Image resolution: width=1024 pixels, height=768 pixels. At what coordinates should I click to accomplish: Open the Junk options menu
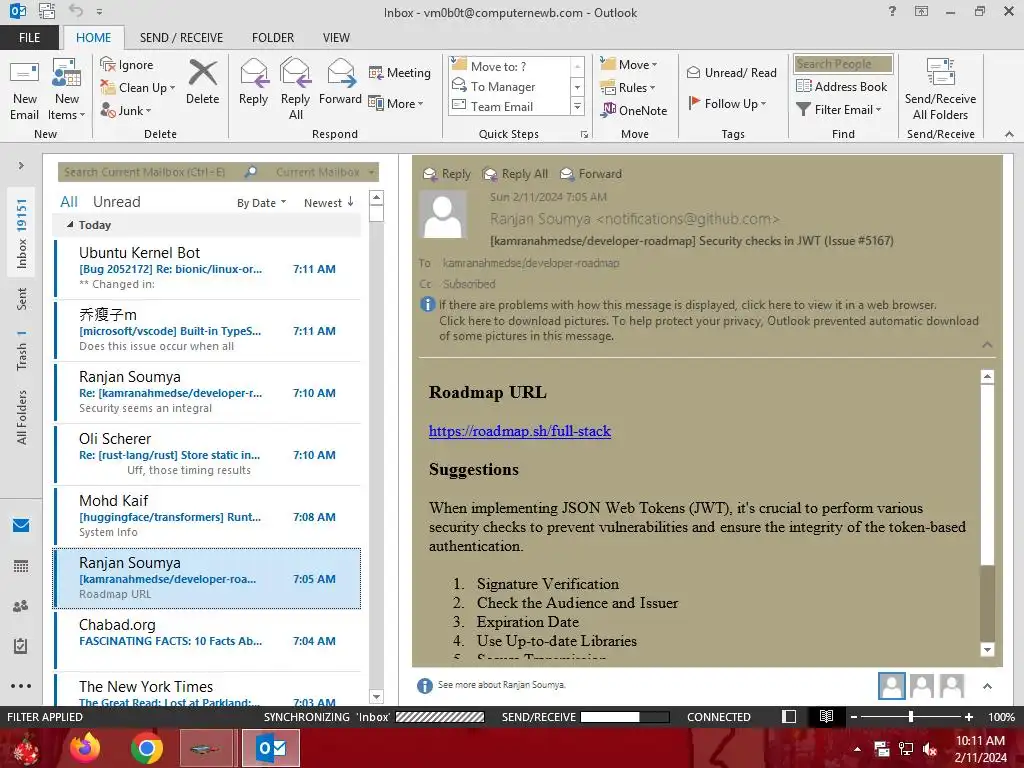point(126,110)
